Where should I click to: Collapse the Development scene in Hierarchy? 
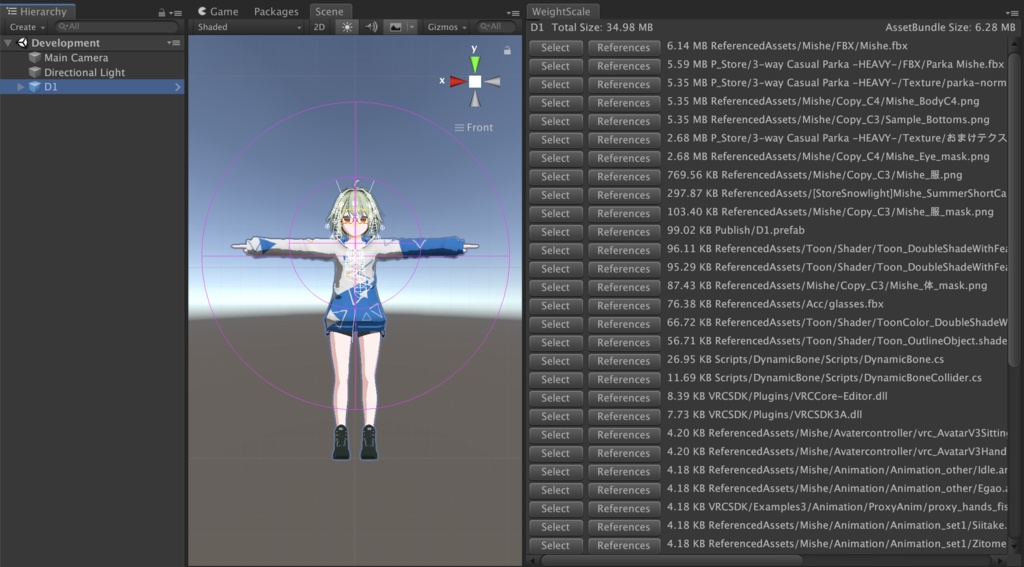[8, 43]
